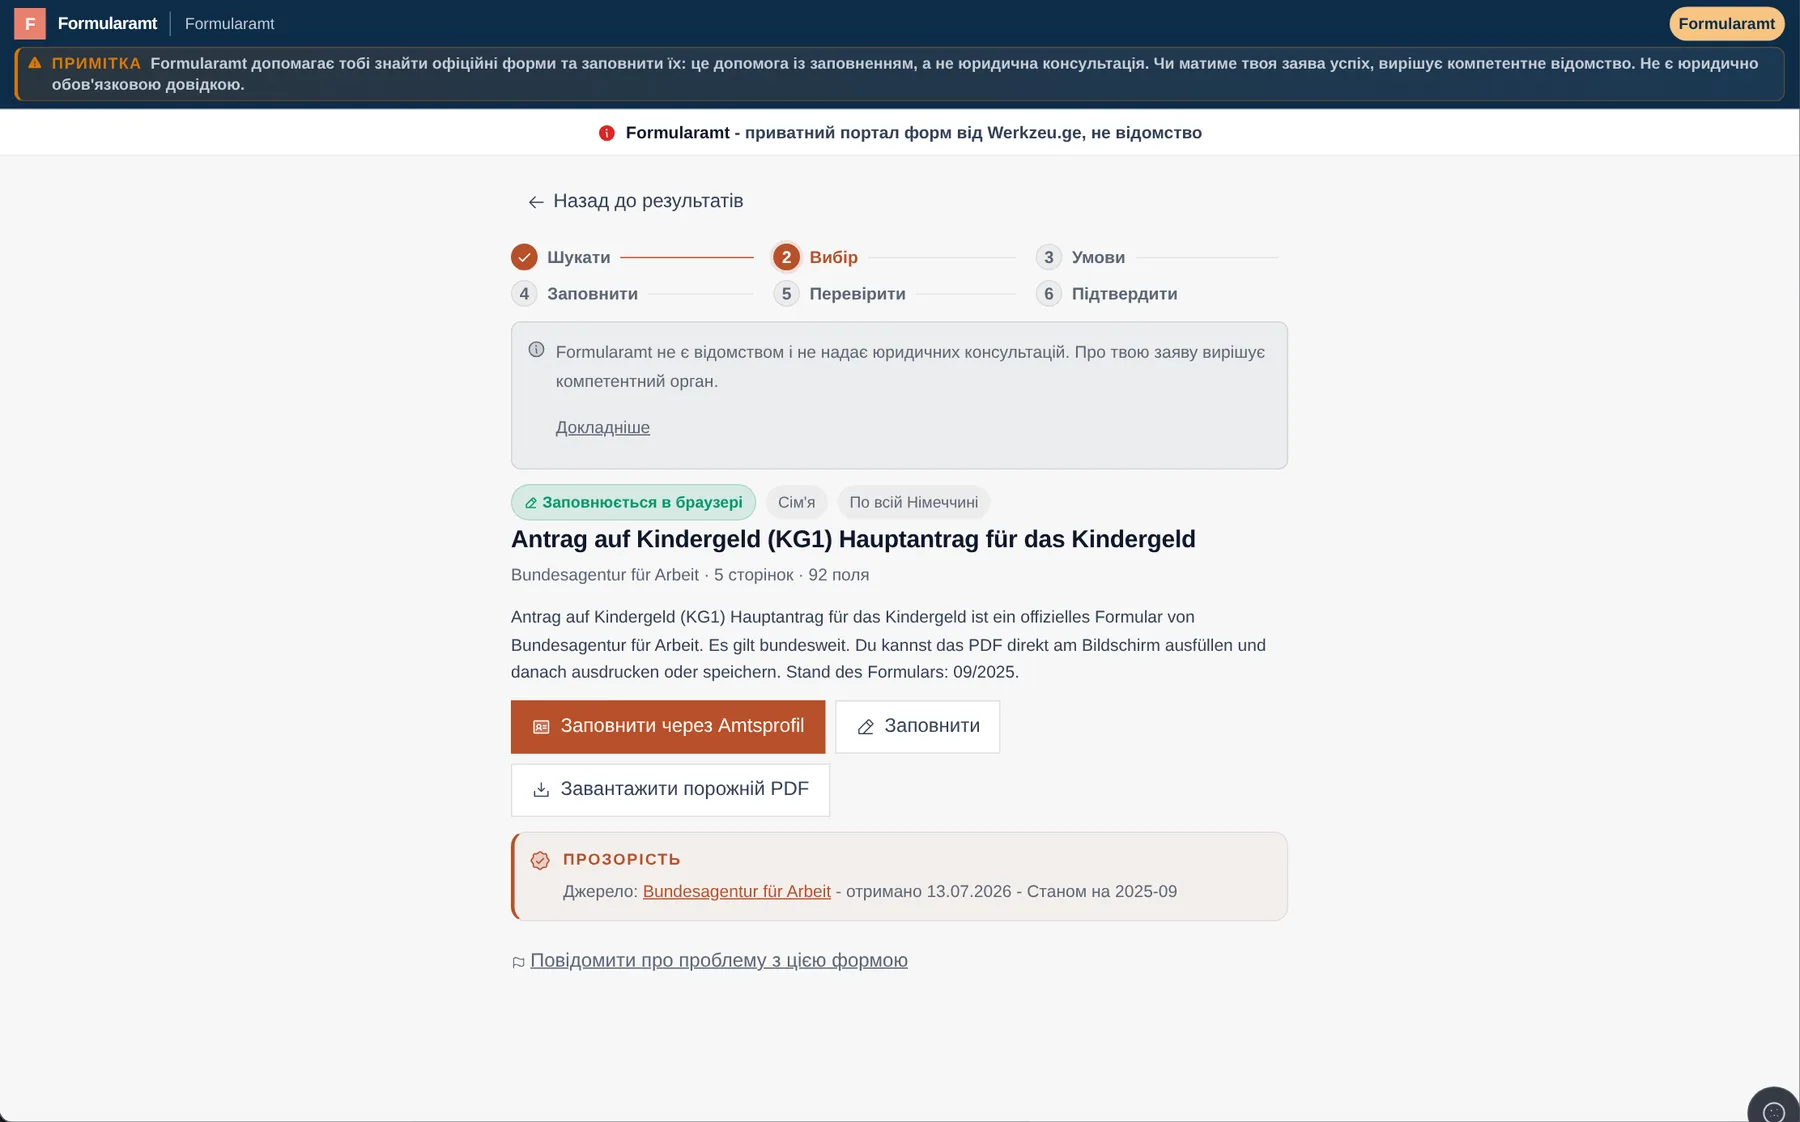Click the download icon on the empty PDF button

541,790
